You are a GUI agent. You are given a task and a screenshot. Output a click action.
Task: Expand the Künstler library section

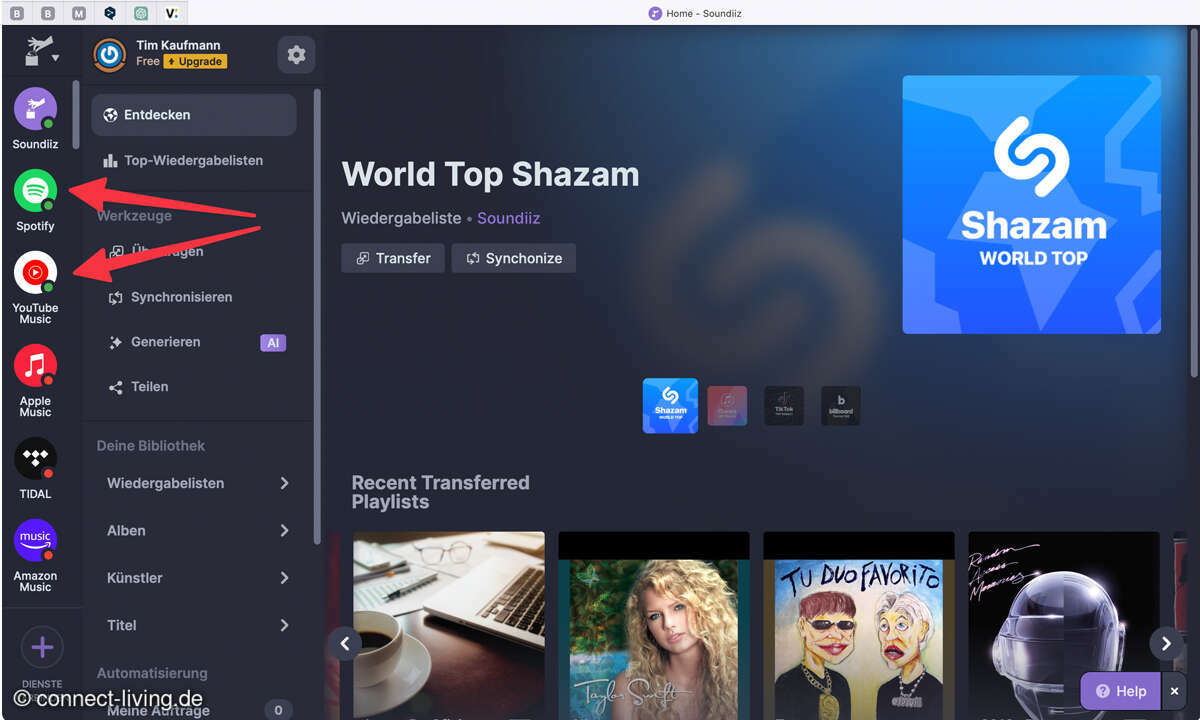(199, 578)
